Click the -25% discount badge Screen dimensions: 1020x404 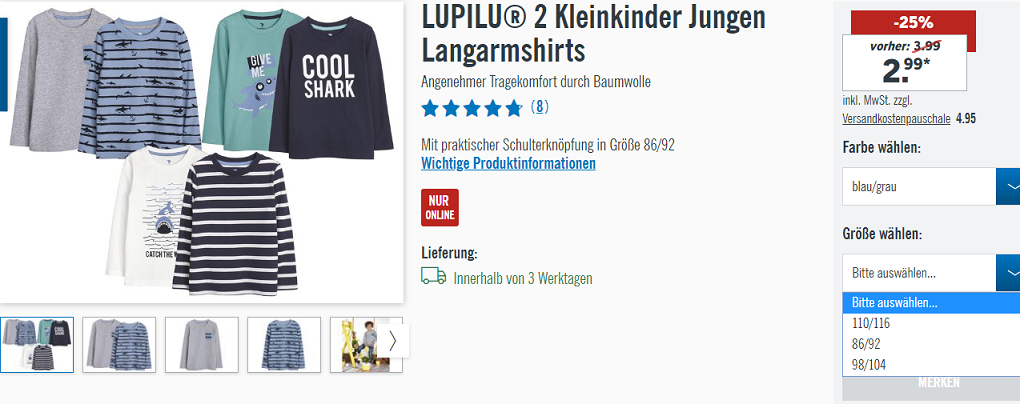click(x=913, y=22)
